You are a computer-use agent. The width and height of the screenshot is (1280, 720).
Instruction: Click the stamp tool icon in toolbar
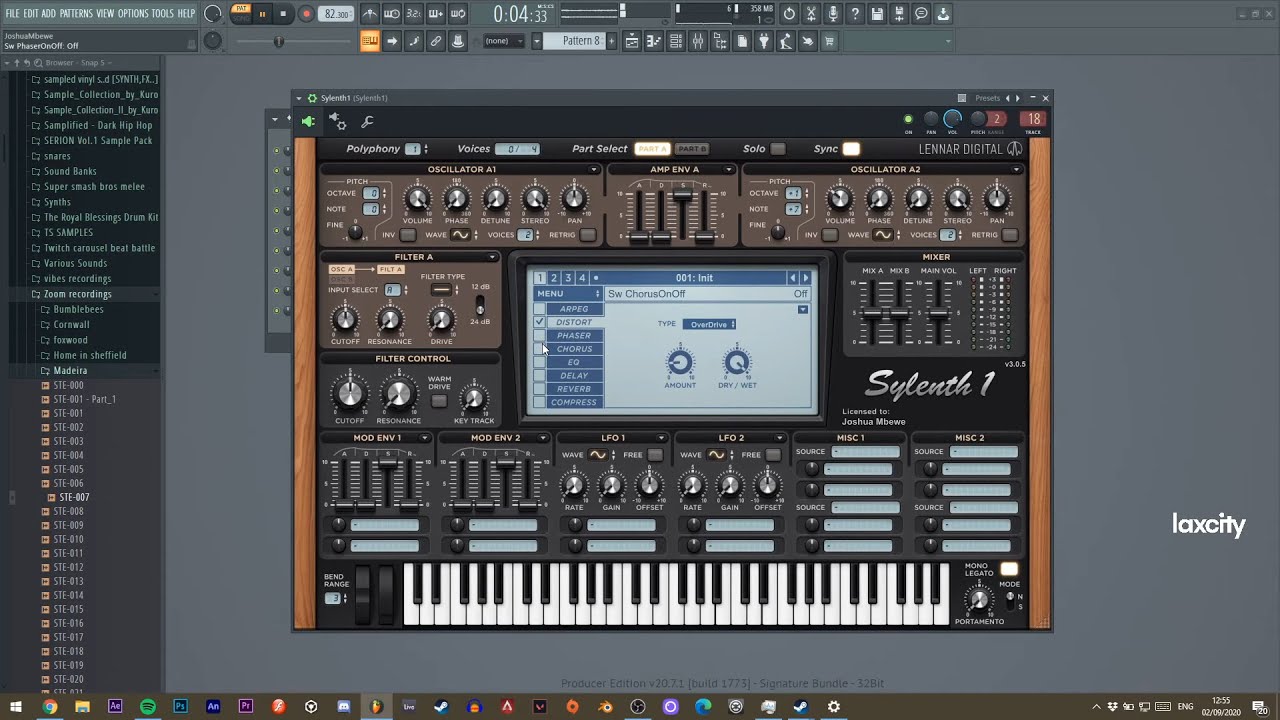(x=458, y=41)
